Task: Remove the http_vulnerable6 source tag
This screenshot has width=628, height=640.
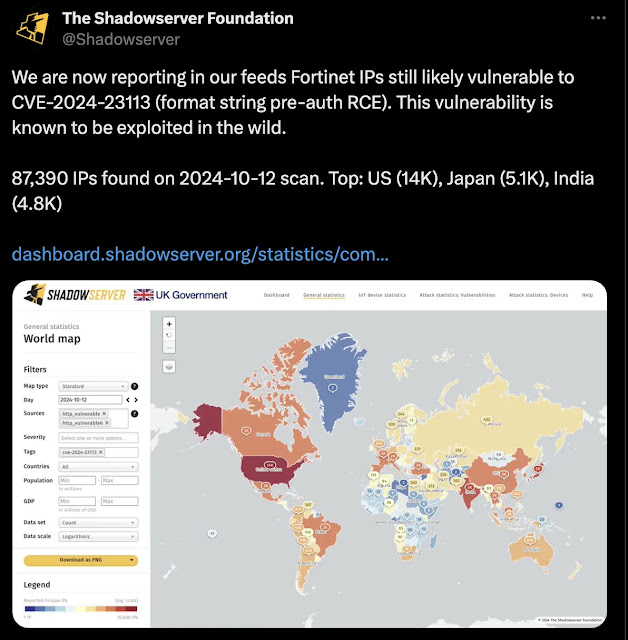Action: pyautogui.click(x=107, y=422)
